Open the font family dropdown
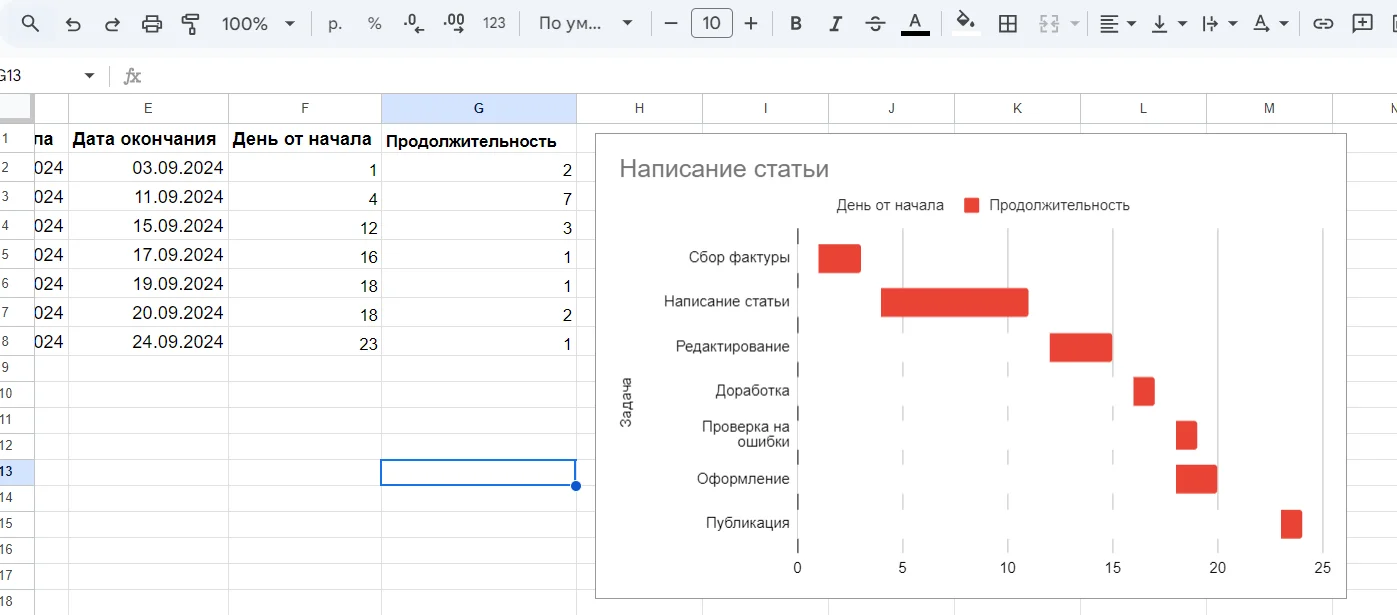1397x615 pixels. point(585,24)
